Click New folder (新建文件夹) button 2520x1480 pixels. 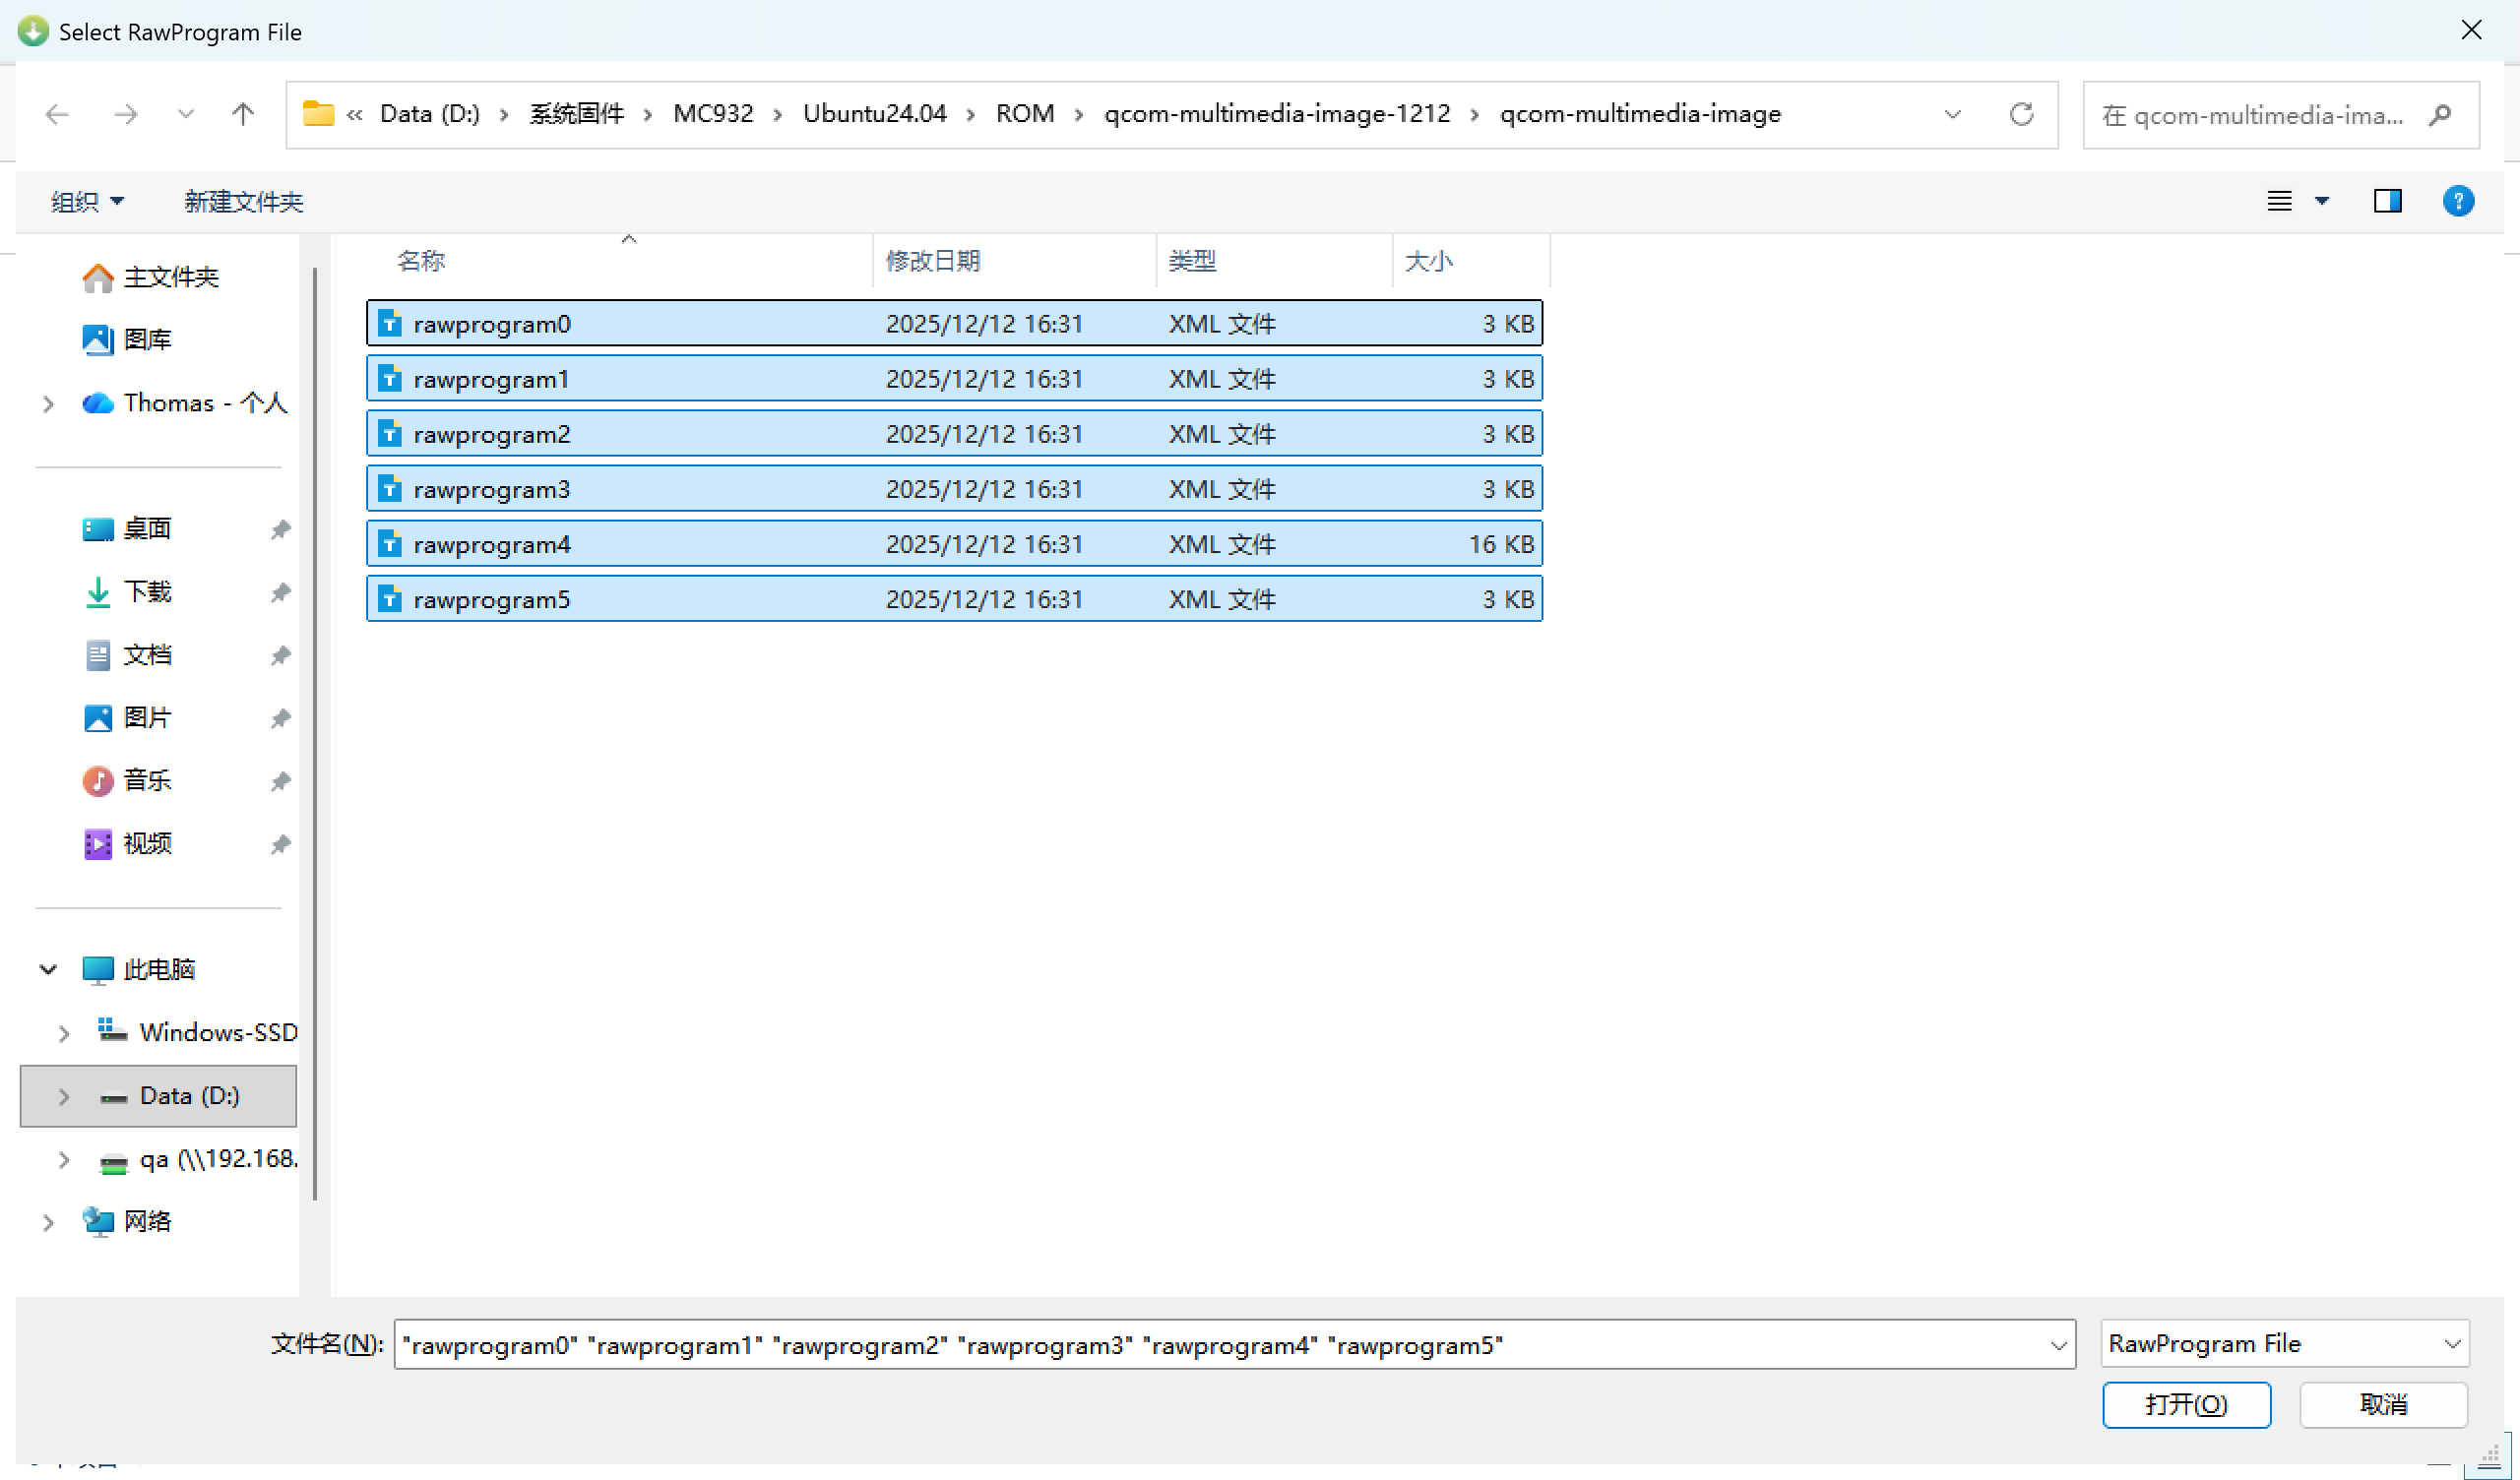243,202
